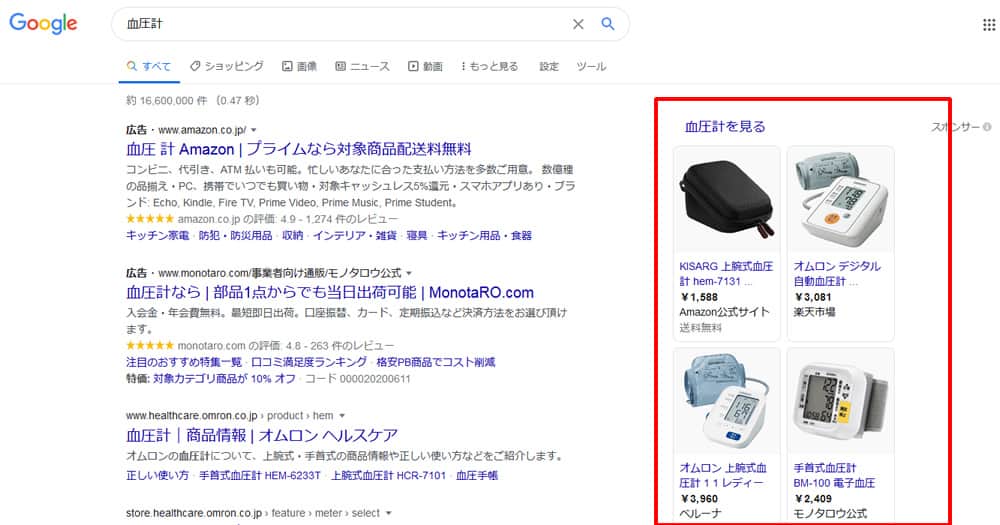Expand dropdown arrow next to monotaro.com ad URL
The width and height of the screenshot is (1000, 525).
409,274
